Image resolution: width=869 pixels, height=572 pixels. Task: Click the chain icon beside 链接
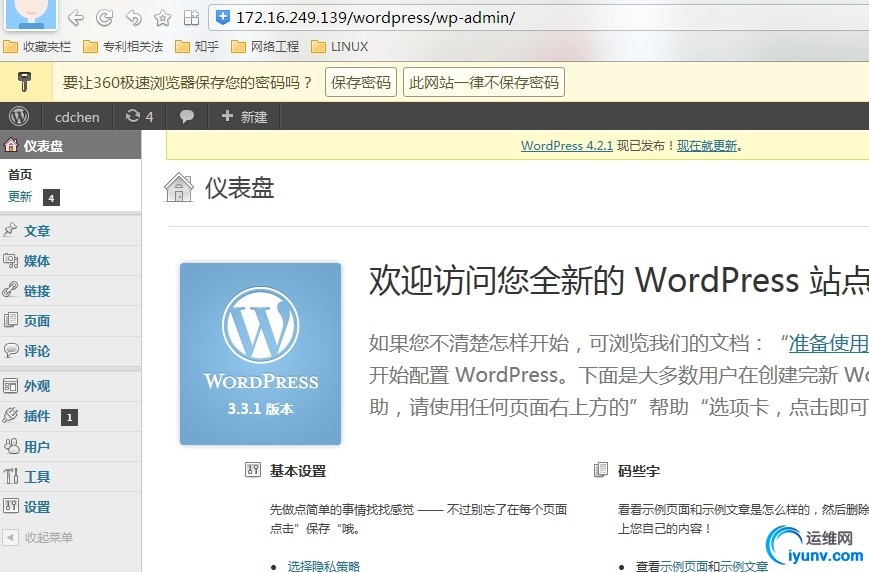tap(10, 290)
